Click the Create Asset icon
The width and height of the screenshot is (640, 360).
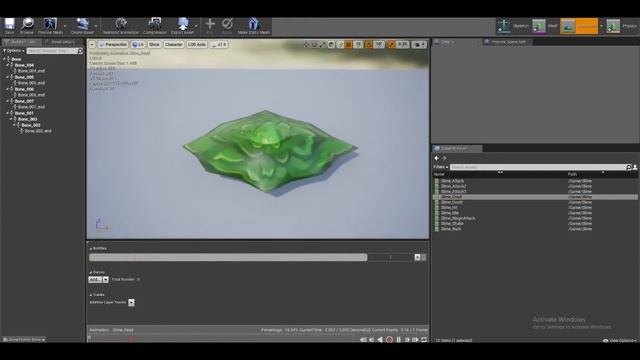[82, 26]
